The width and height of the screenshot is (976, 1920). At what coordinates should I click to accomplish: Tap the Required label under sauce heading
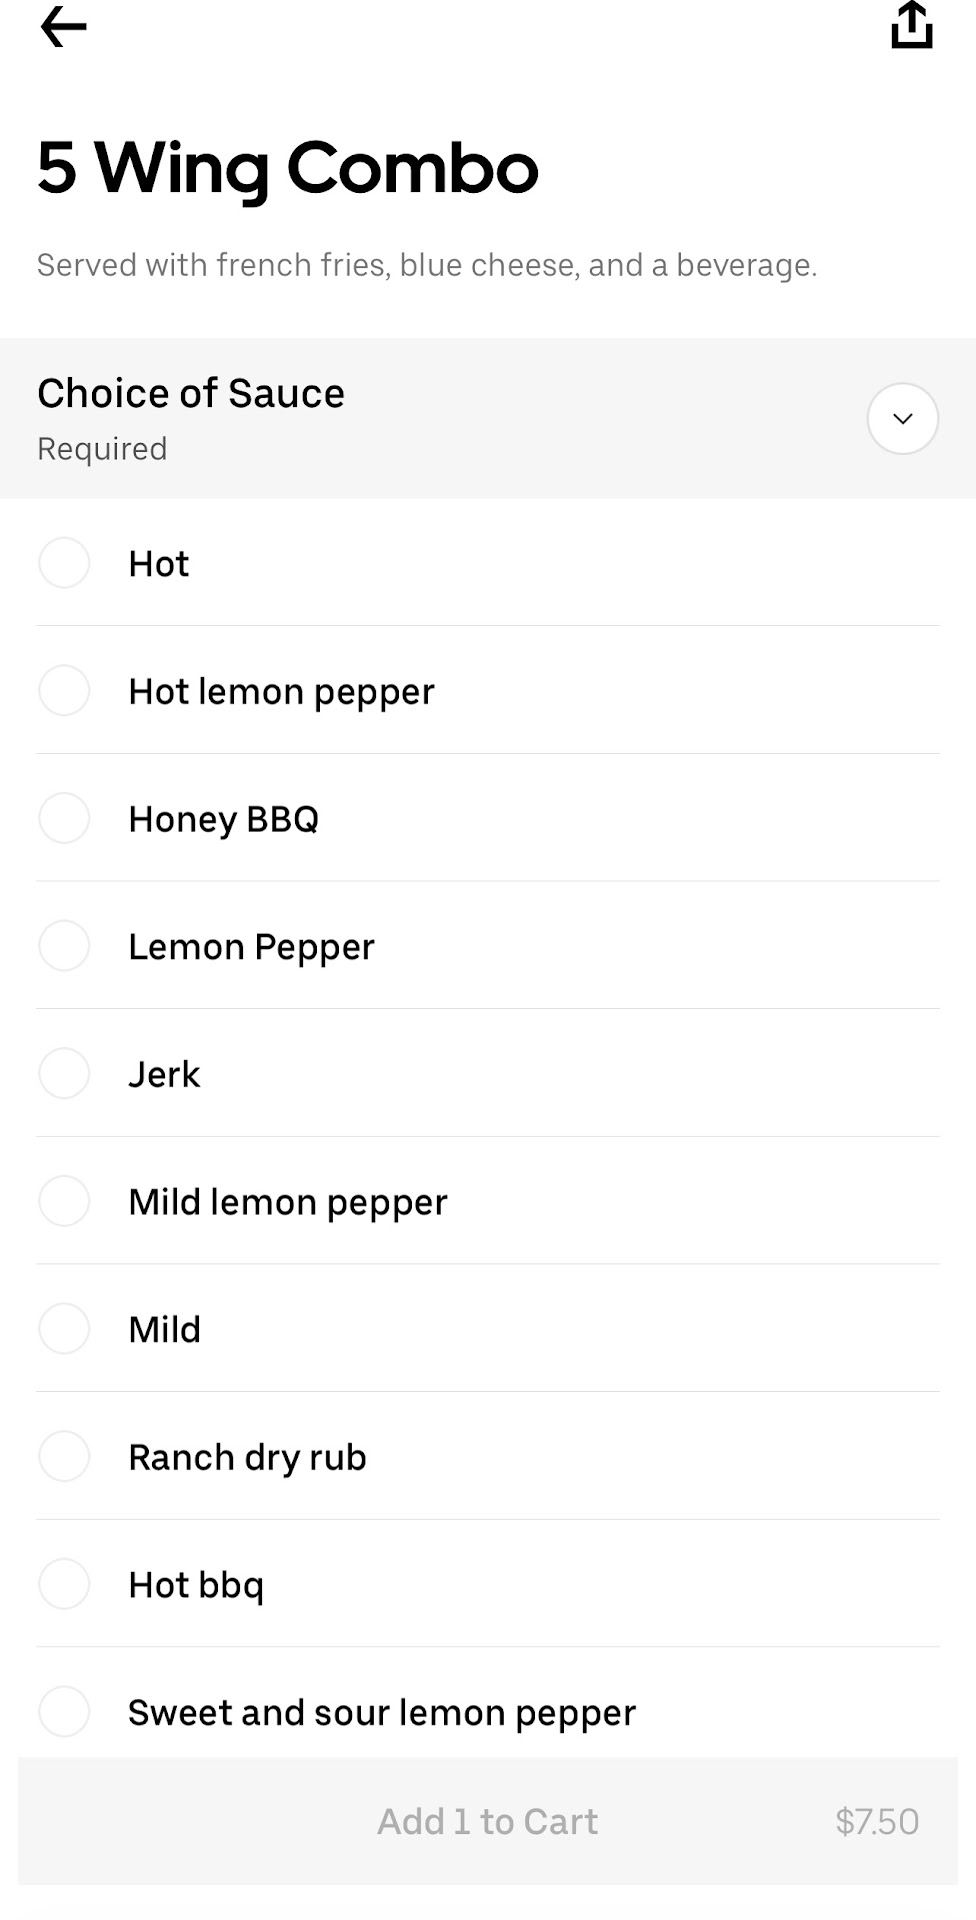[x=102, y=449]
